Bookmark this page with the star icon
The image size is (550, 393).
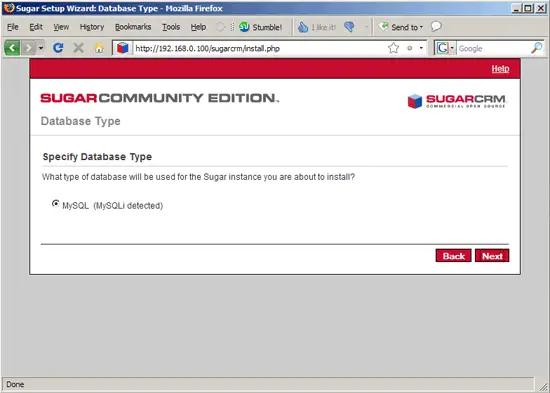(x=394, y=48)
